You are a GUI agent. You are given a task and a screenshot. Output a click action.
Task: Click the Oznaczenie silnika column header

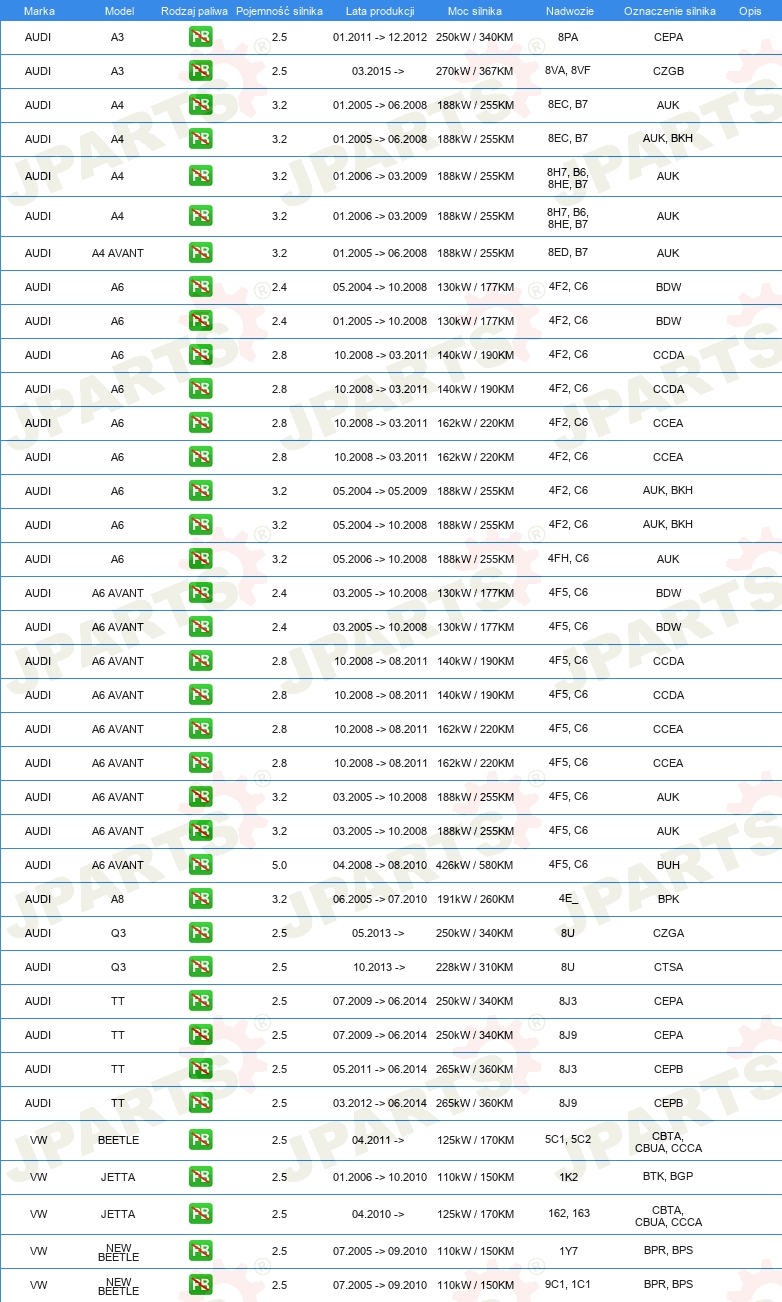click(669, 10)
